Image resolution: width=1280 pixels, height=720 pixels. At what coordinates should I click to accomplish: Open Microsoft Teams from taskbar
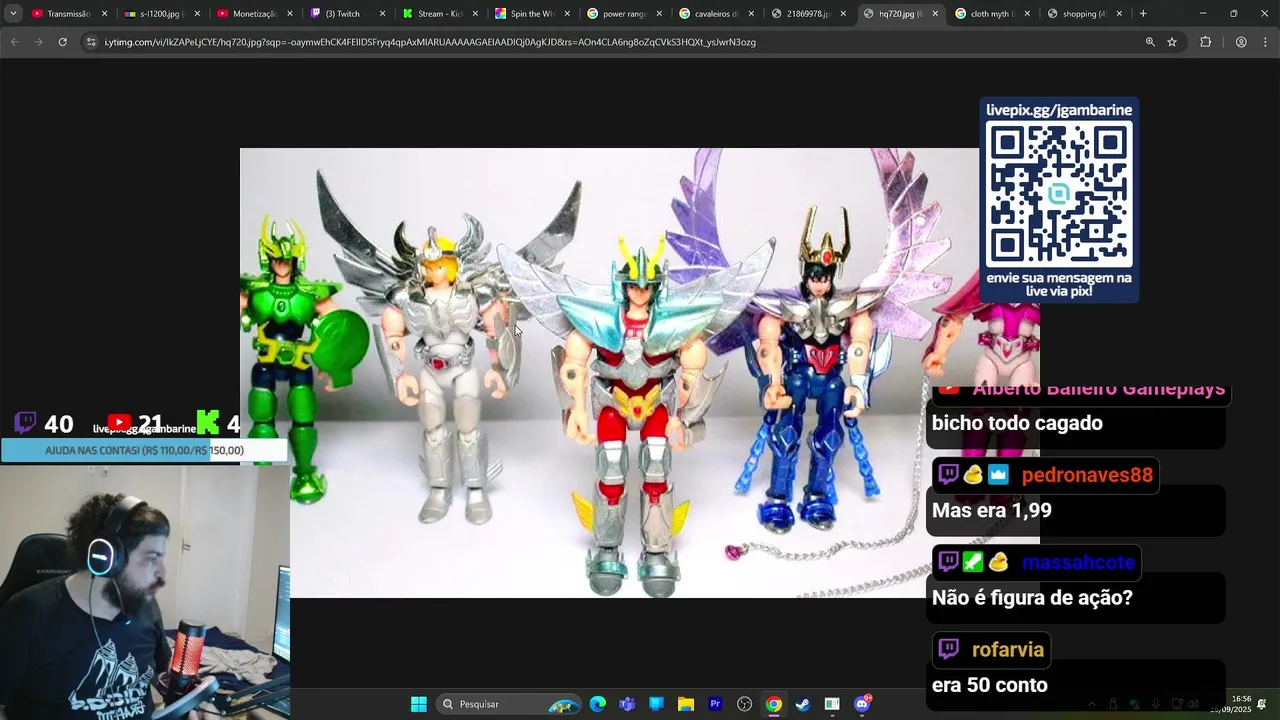[x=627, y=704]
